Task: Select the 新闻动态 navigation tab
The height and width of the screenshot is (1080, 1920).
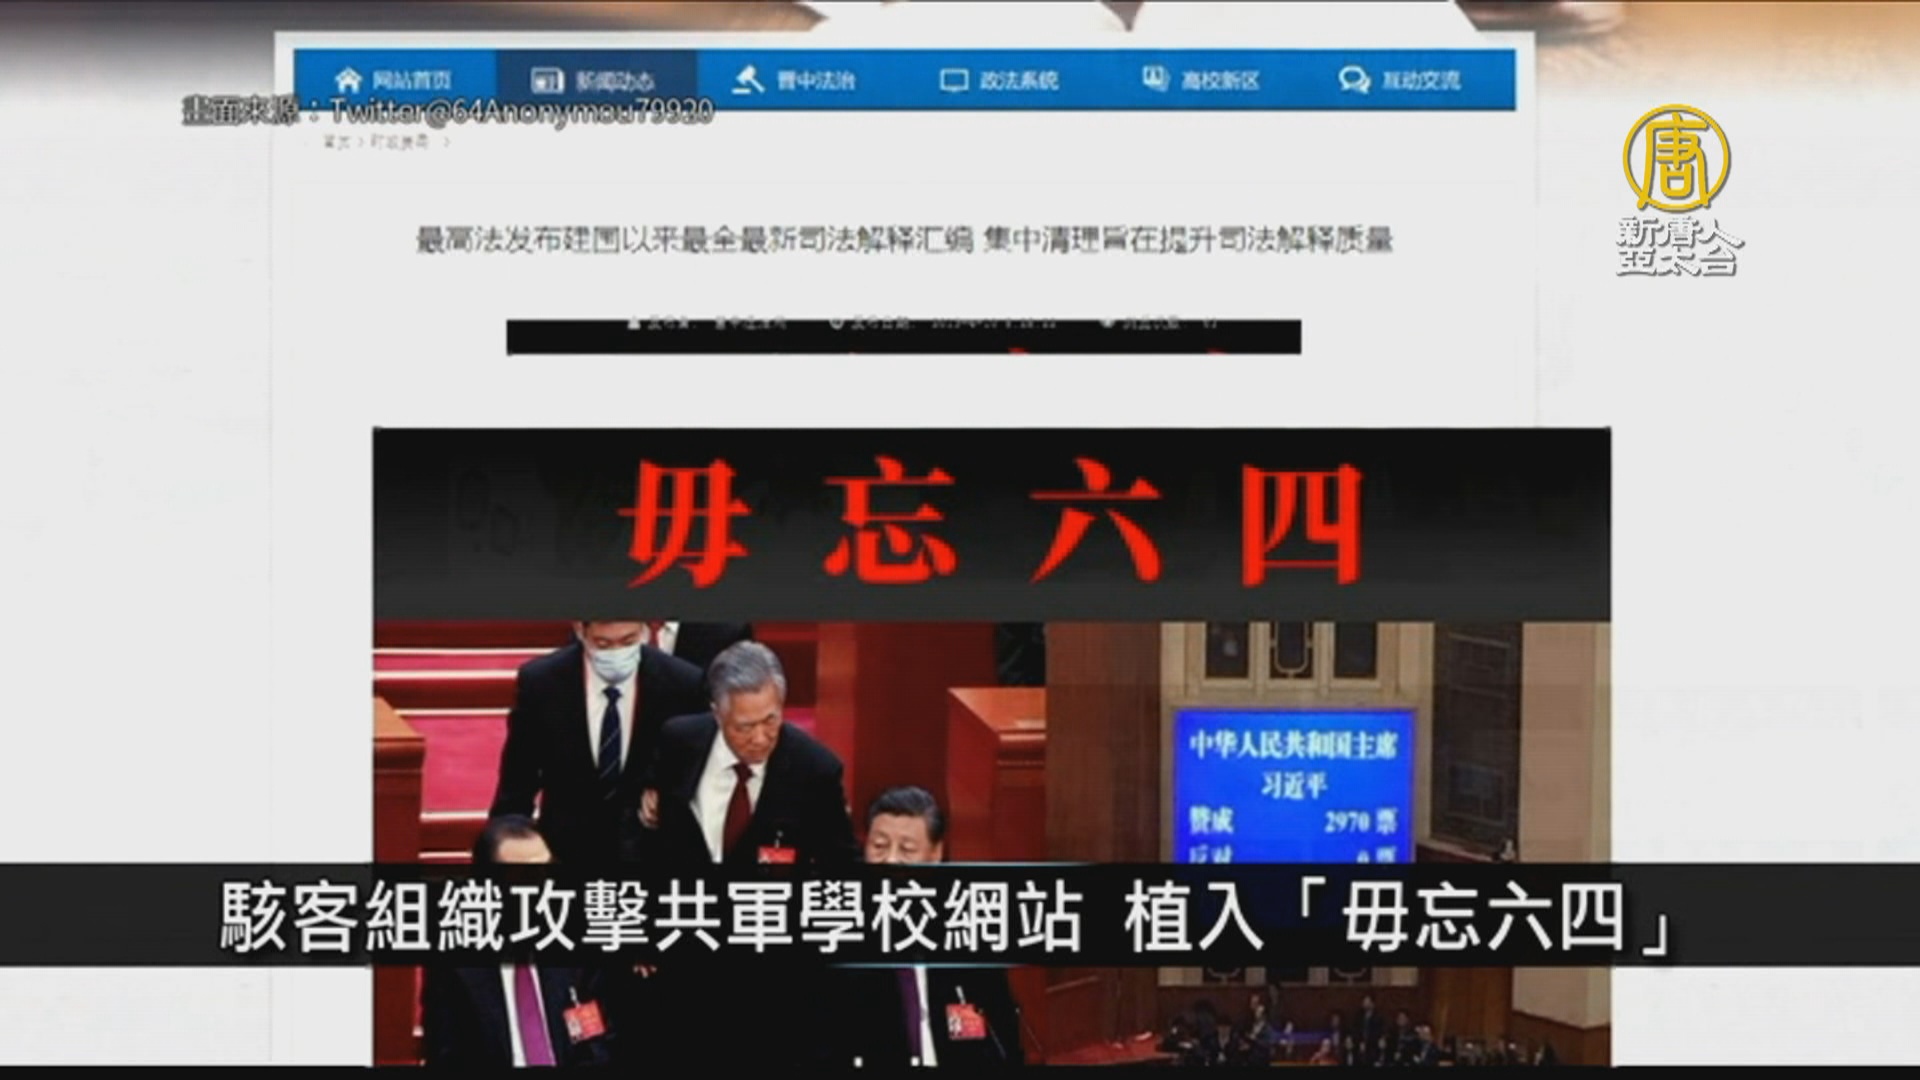Action: pos(614,81)
